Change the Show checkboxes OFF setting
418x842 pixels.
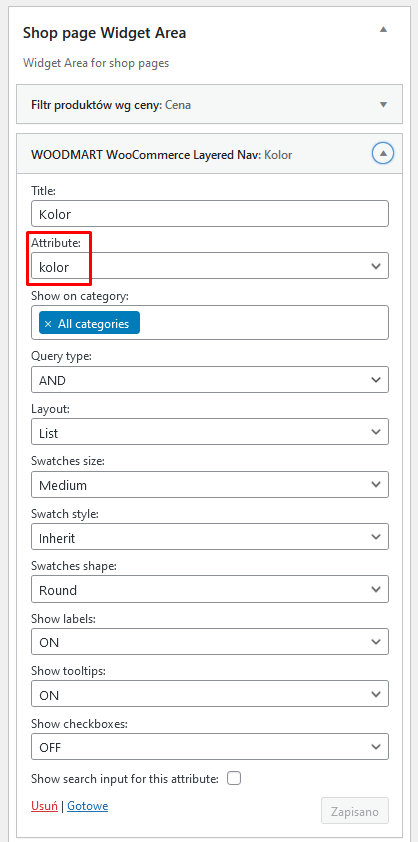[x=210, y=747]
